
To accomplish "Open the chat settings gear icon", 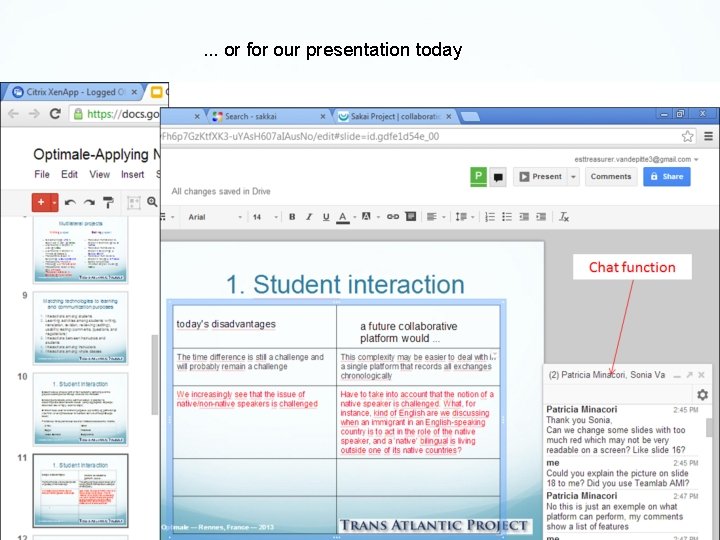I will tap(703, 394).
